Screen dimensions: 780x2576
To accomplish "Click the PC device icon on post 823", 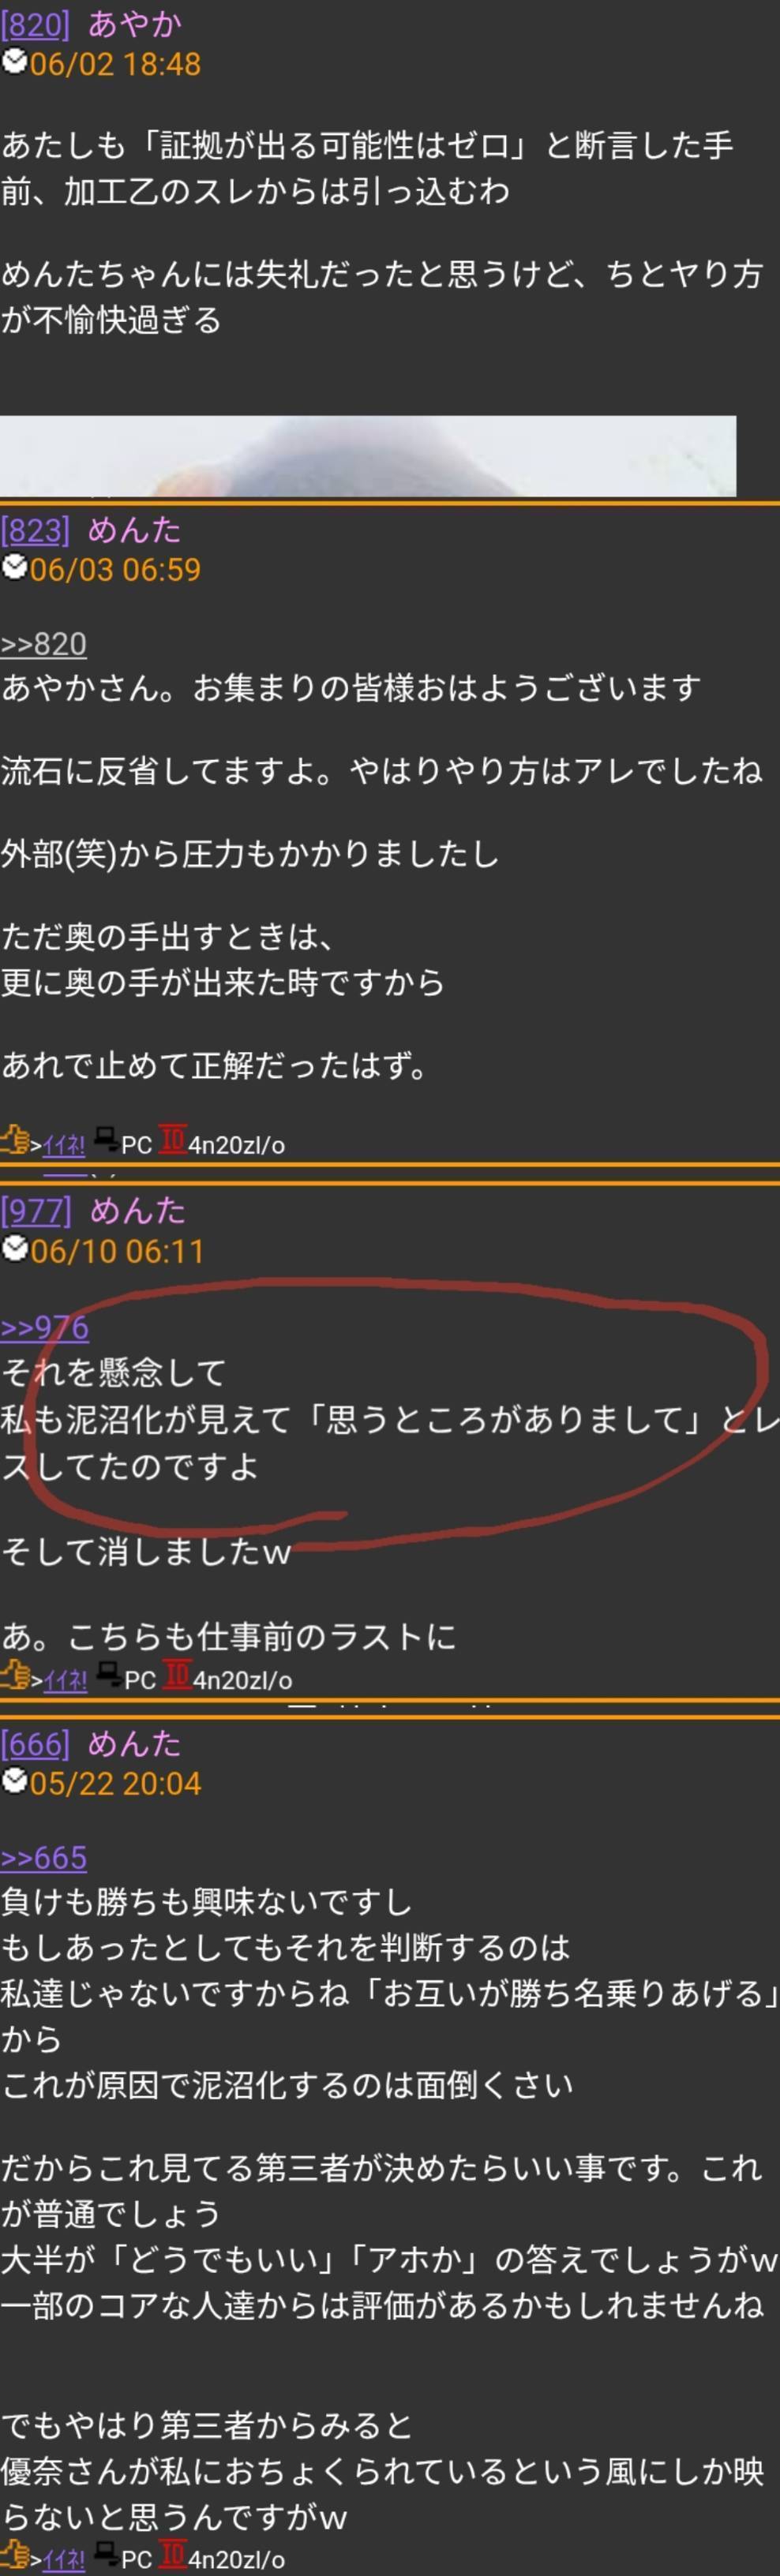I will tap(106, 1139).
